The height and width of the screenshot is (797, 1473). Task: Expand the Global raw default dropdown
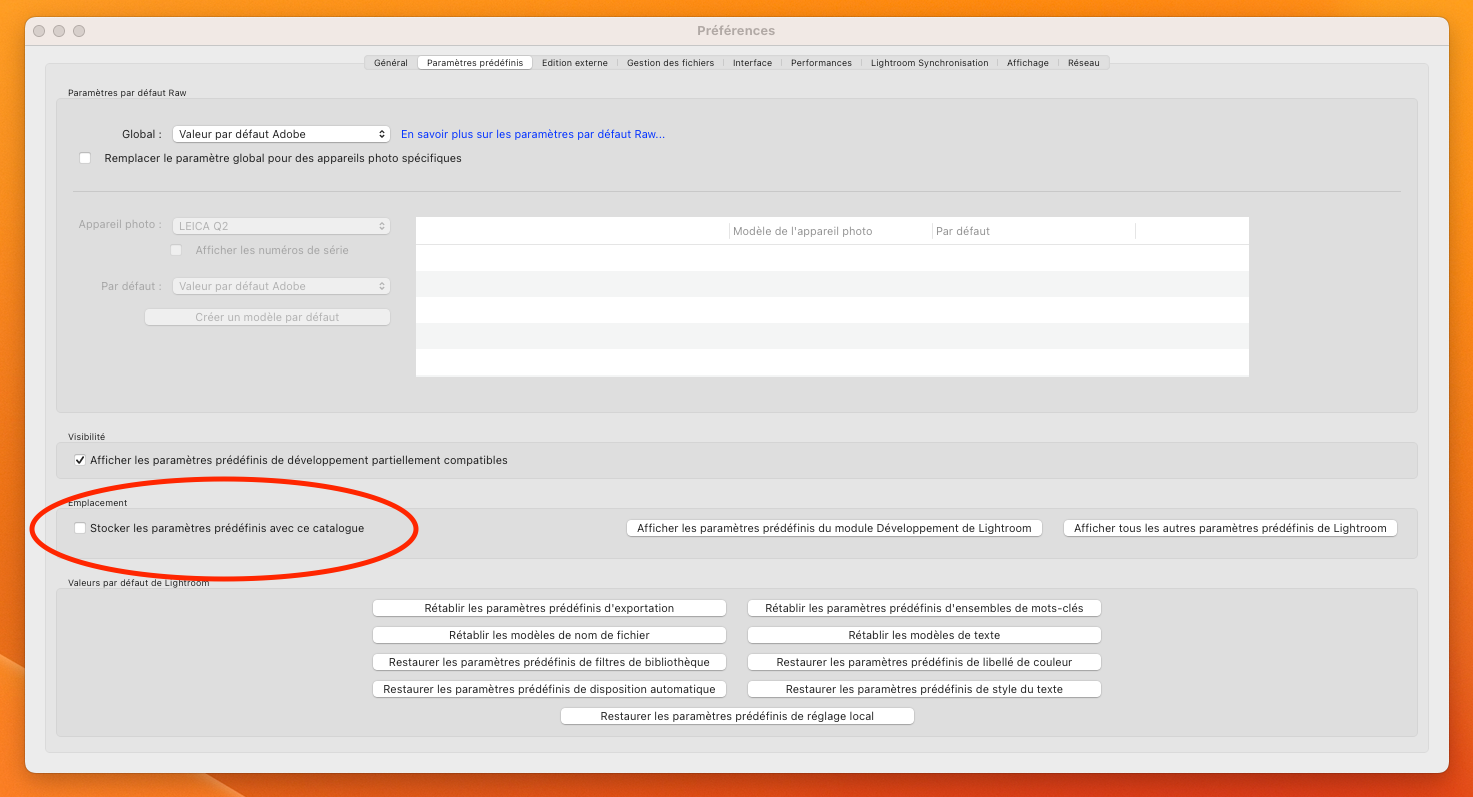[281, 134]
